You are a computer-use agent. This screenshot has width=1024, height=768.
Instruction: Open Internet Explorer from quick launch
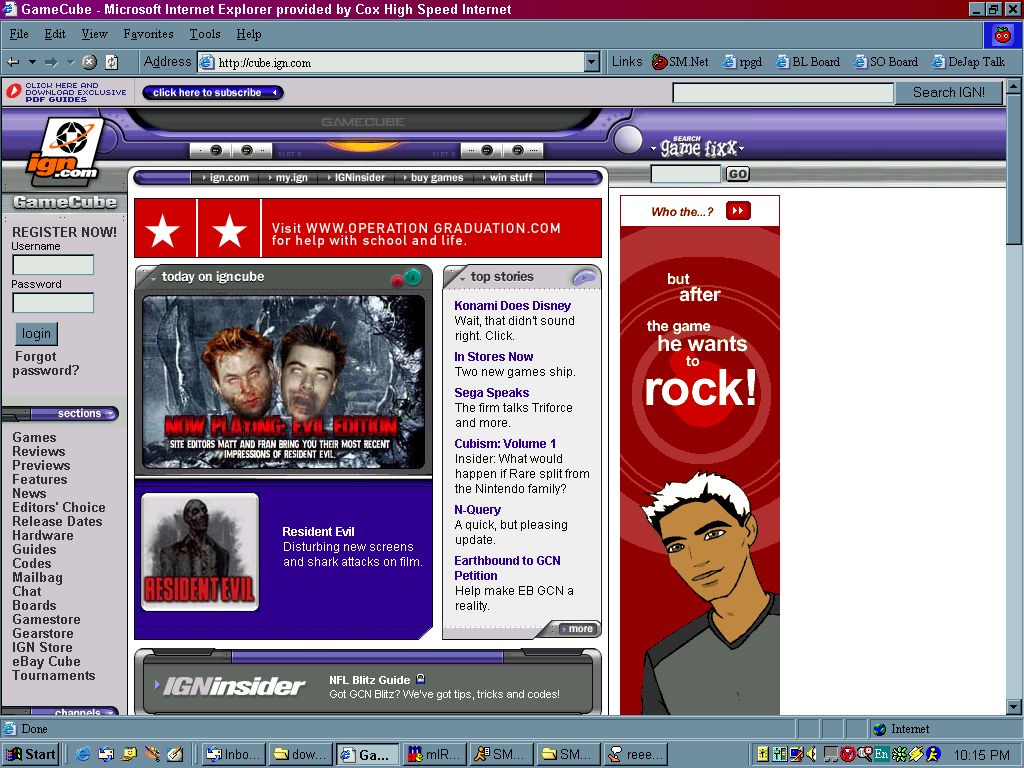[x=83, y=754]
